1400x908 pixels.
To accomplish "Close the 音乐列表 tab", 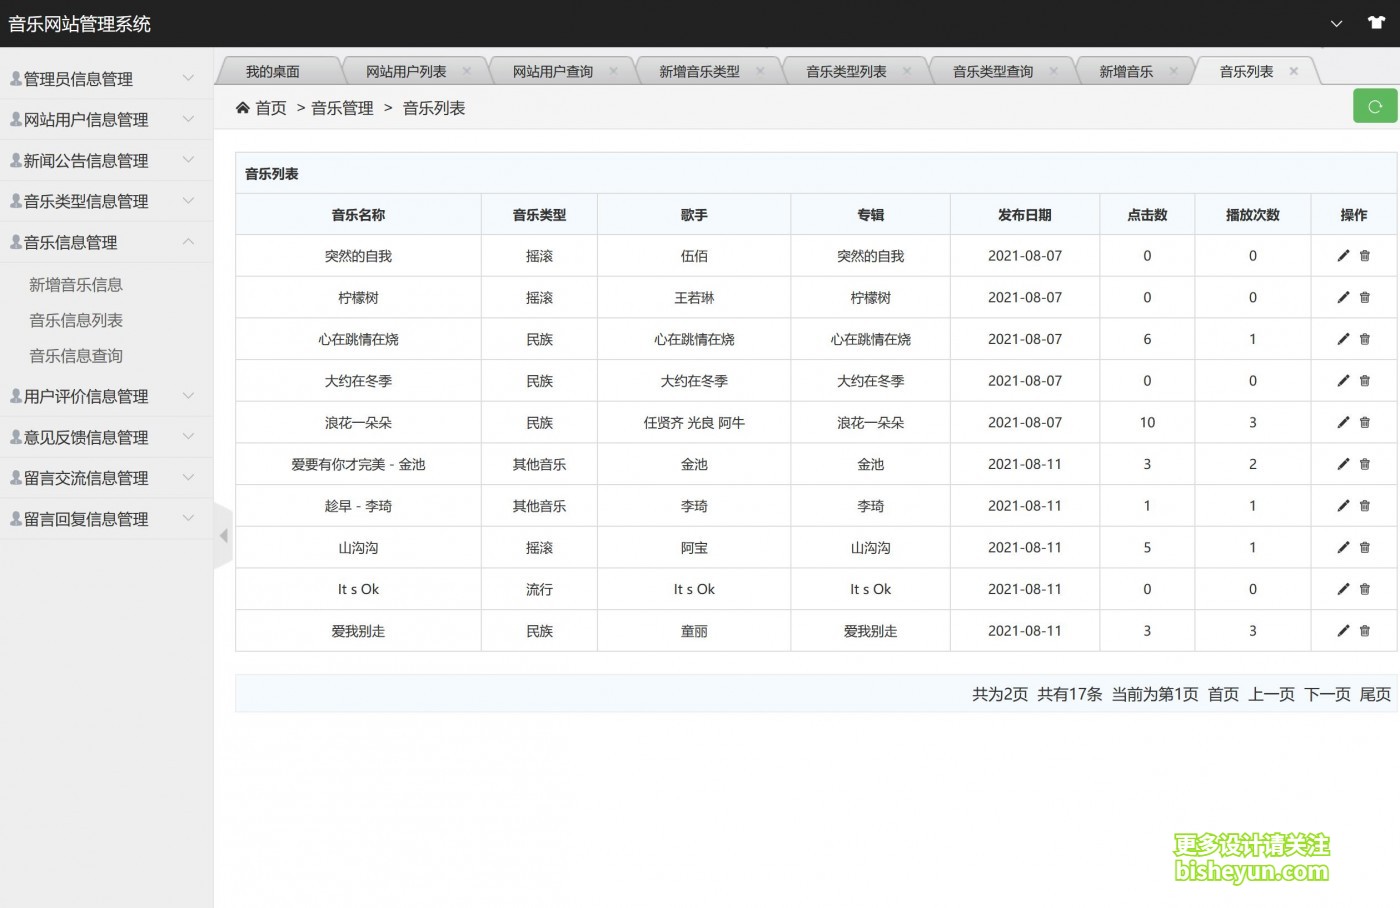I will click(1294, 71).
